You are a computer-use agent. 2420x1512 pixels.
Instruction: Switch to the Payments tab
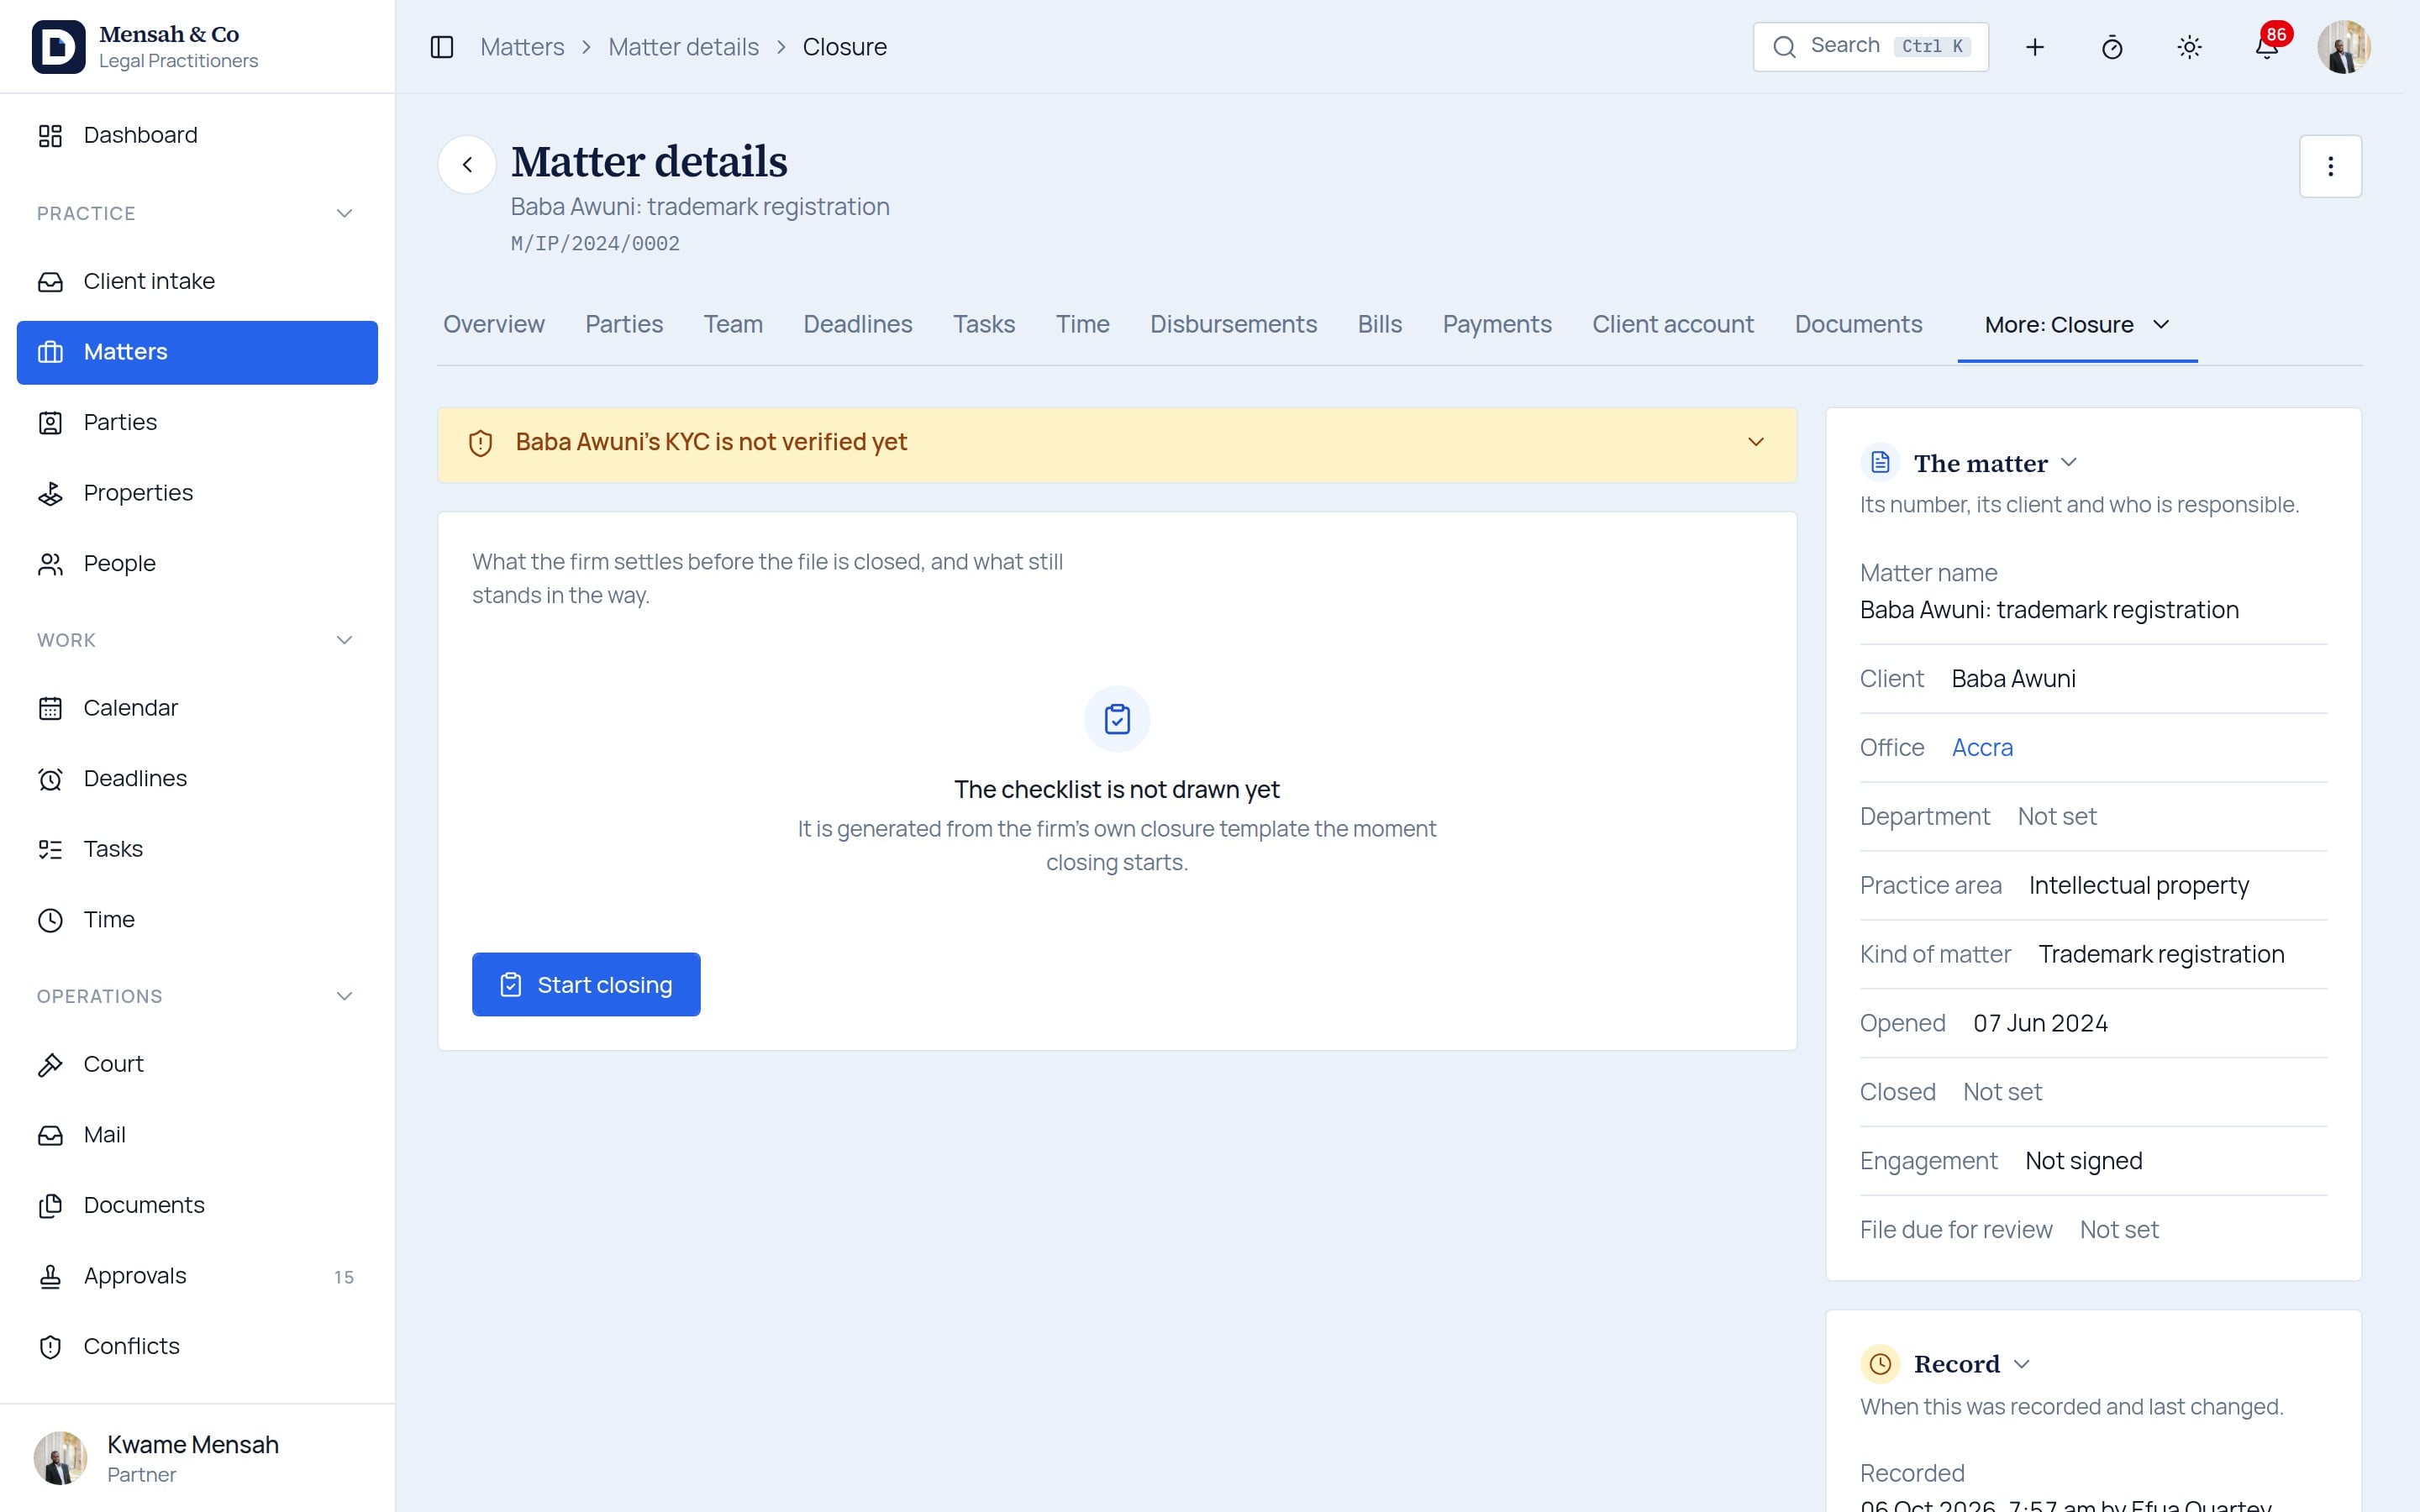1496,325
